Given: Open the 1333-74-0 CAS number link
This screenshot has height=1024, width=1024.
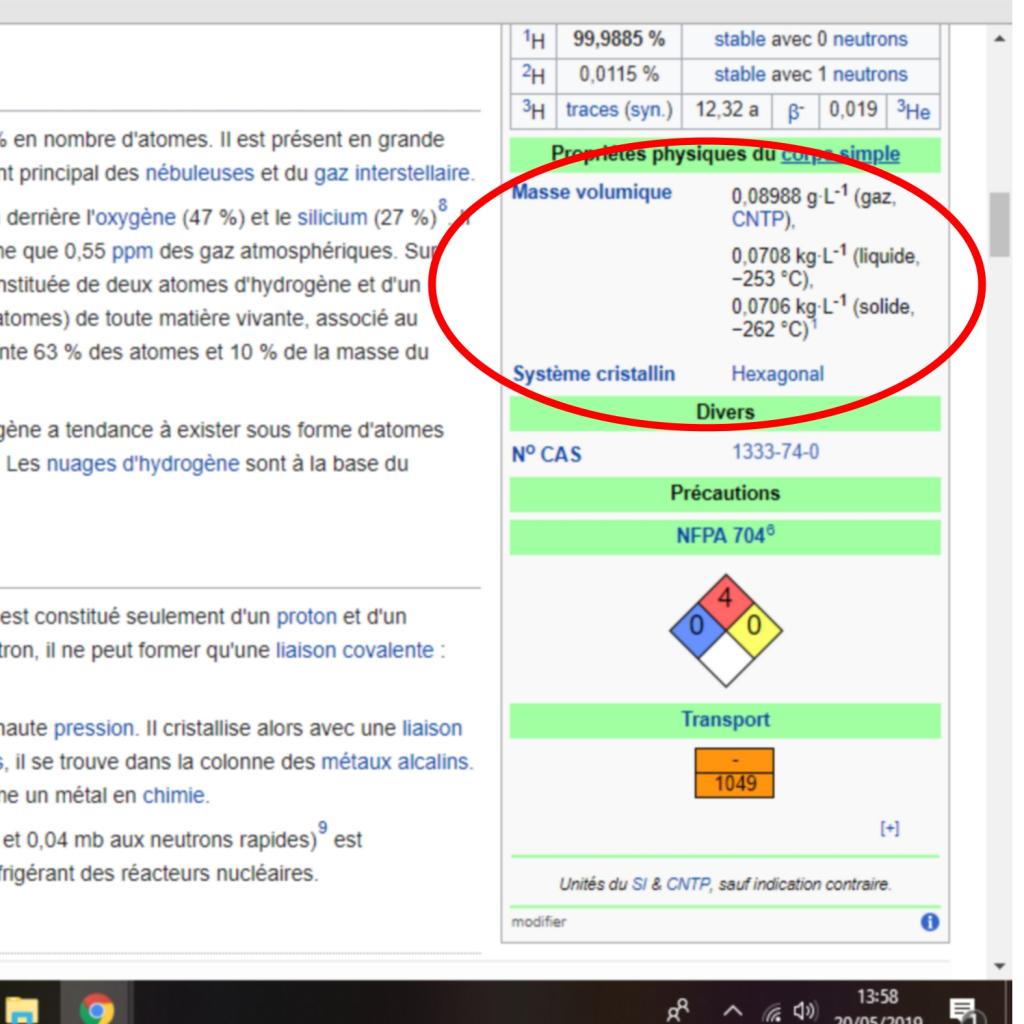Looking at the screenshot, I should 775,452.
